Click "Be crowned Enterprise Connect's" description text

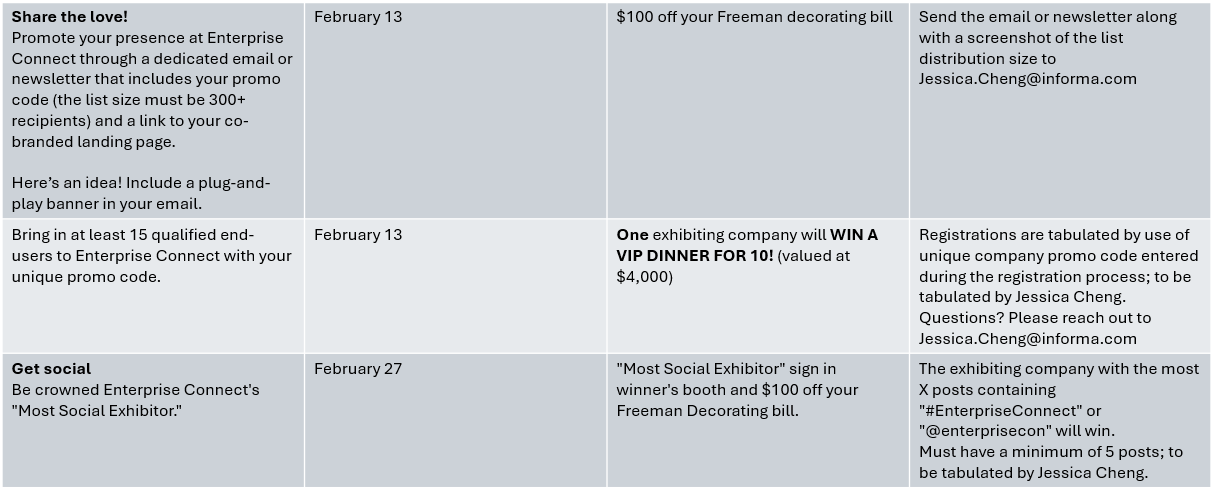(x=135, y=390)
